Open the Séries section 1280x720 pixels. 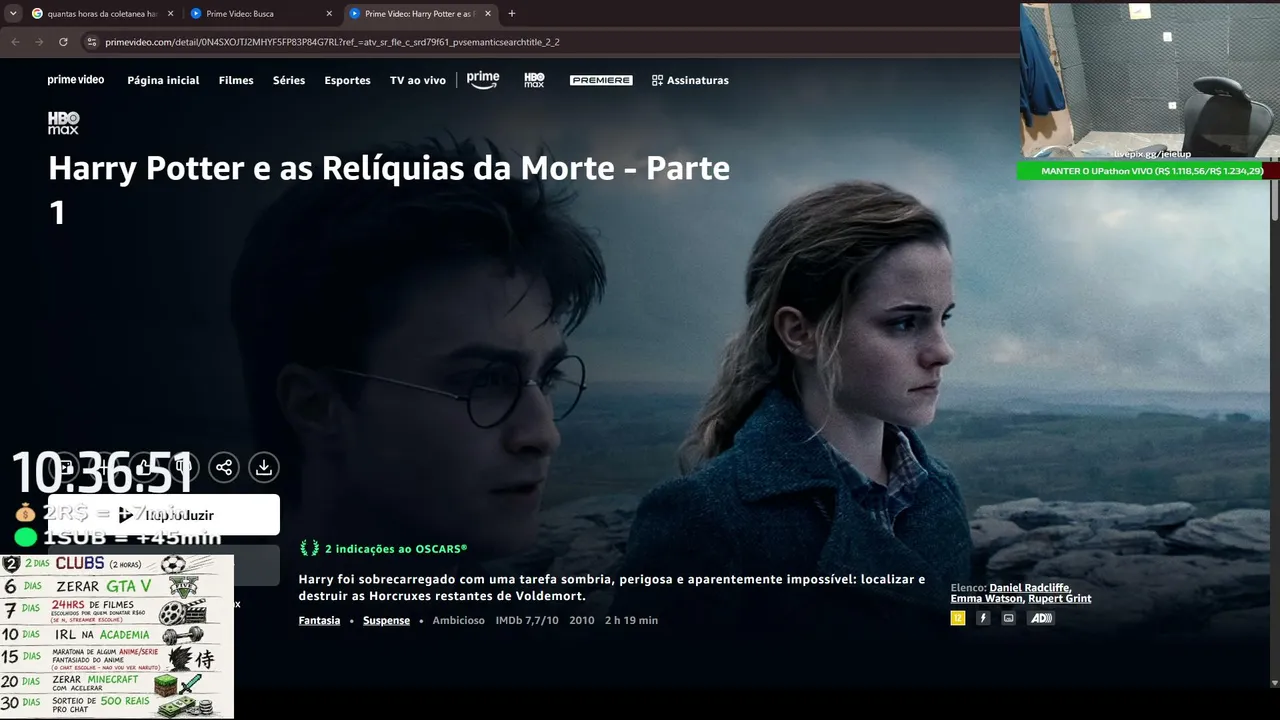[289, 80]
